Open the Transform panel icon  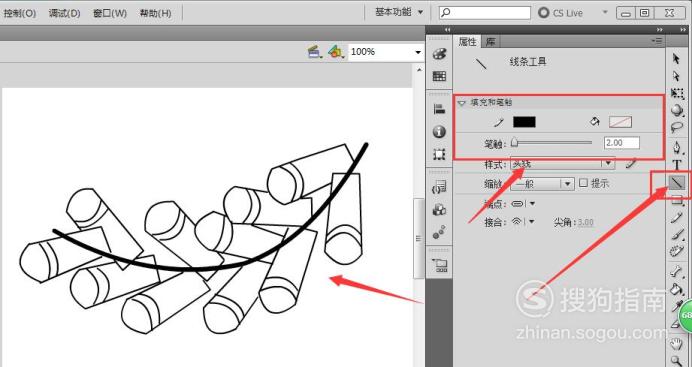coord(439,154)
